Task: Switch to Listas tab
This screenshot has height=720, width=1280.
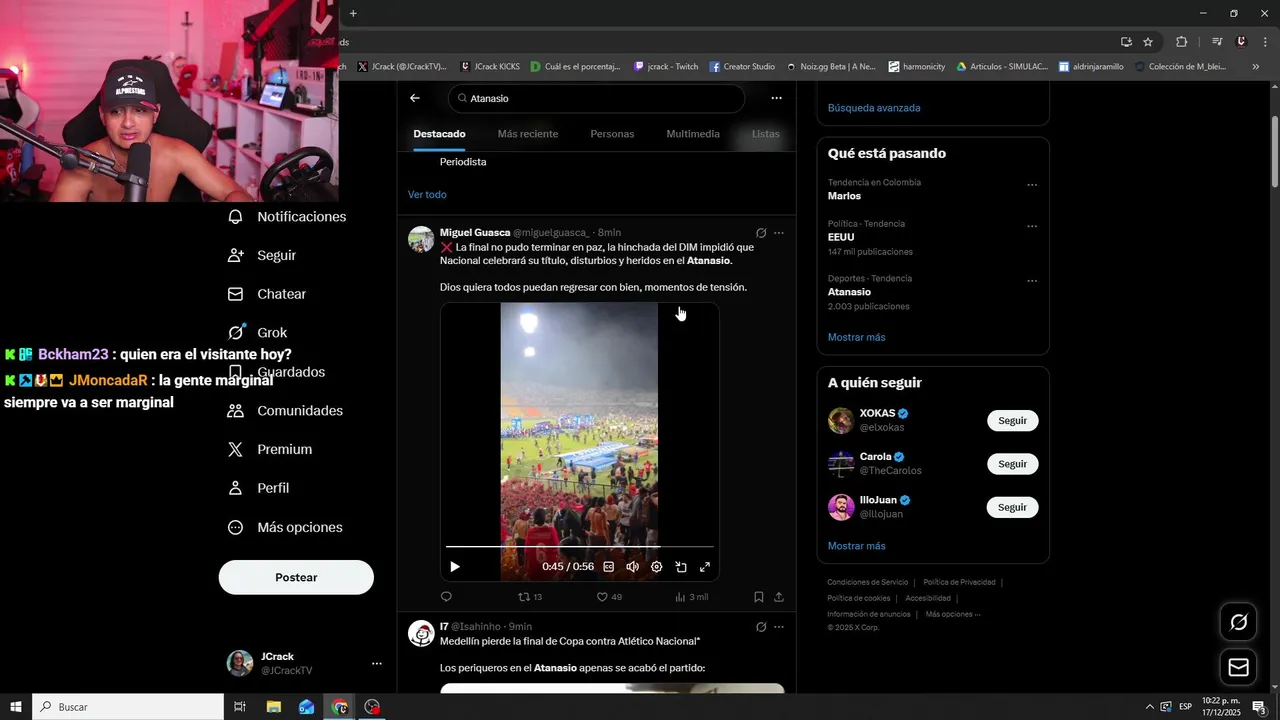Action: pos(766,134)
